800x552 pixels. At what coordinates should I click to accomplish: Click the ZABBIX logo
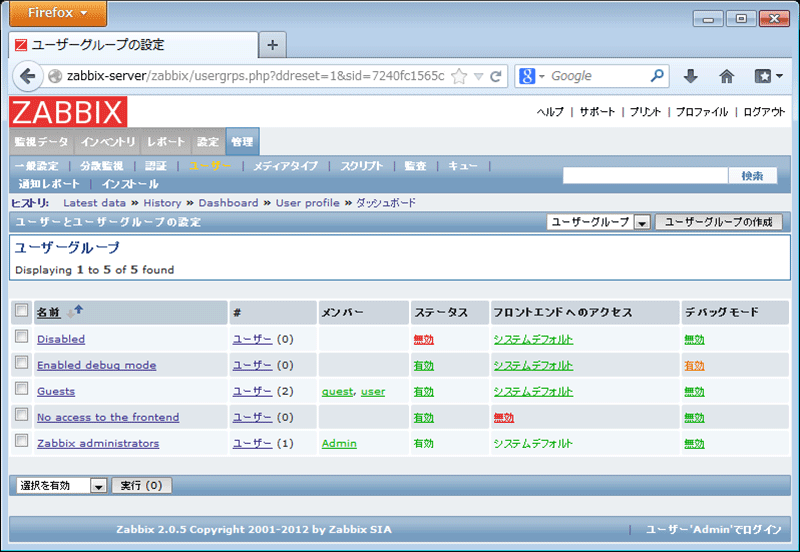tap(69, 111)
